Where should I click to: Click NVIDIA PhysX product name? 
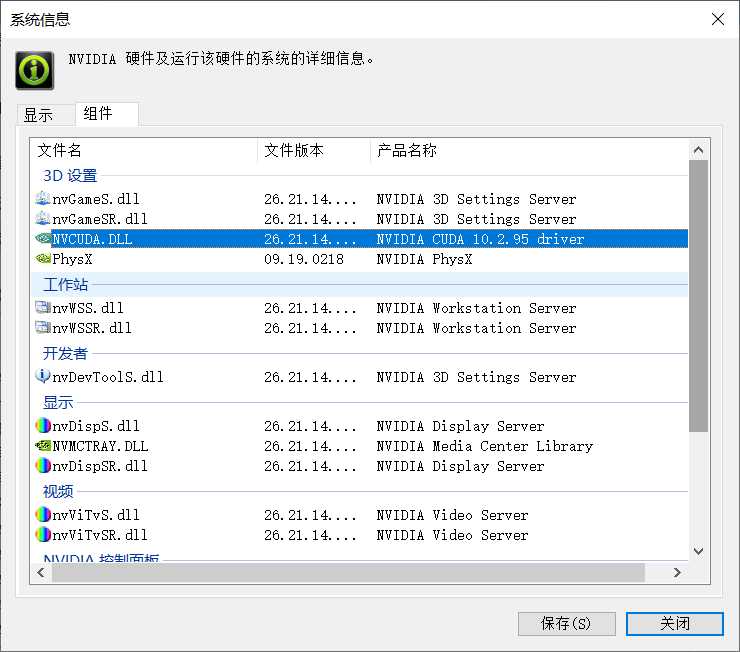click(x=424, y=259)
